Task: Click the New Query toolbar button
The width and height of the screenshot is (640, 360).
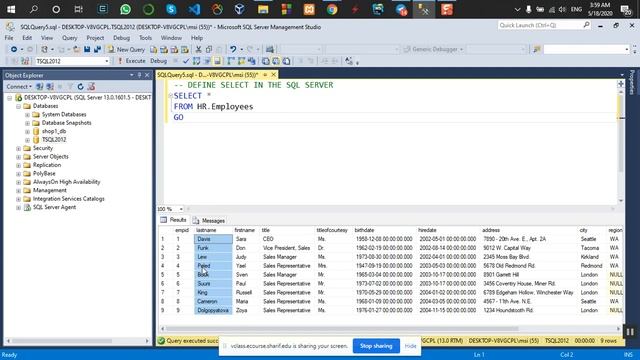Action: coord(126,49)
